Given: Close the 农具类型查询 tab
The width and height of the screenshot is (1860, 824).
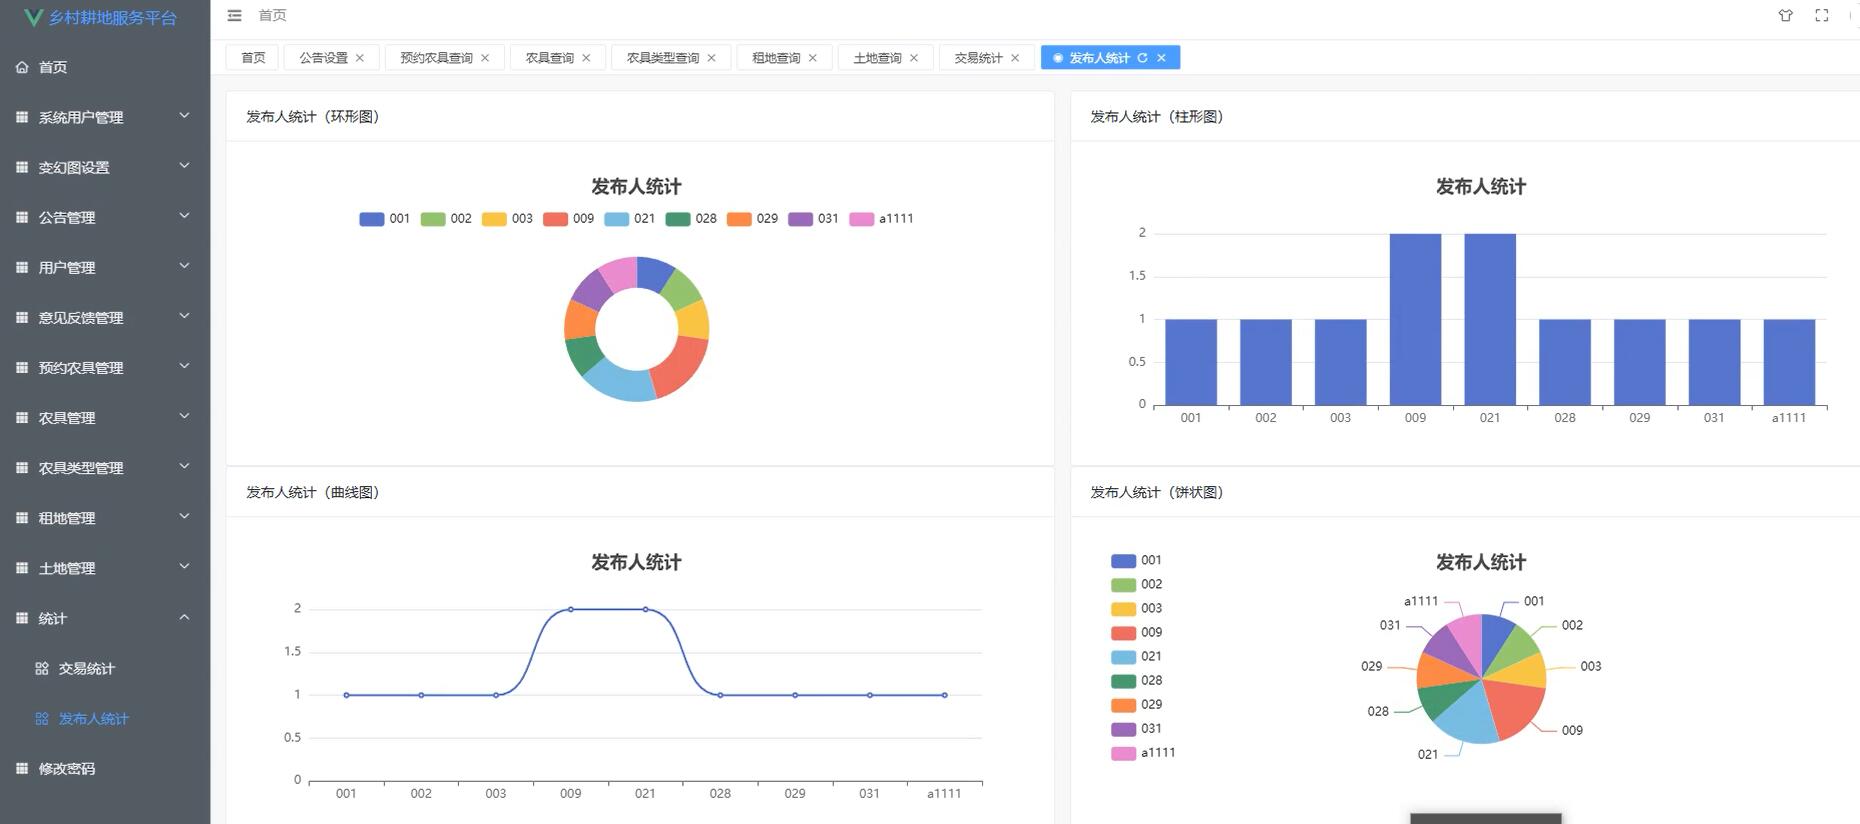Looking at the screenshot, I should pos(711,58).
